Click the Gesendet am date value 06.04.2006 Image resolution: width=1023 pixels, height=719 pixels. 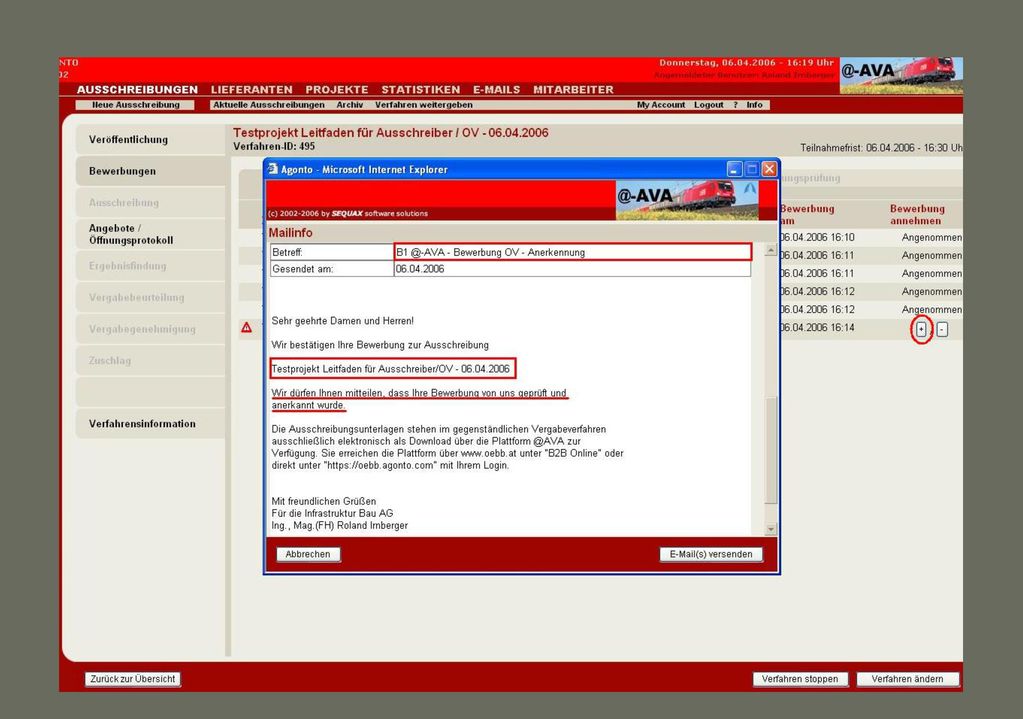(x=420, y=269)
